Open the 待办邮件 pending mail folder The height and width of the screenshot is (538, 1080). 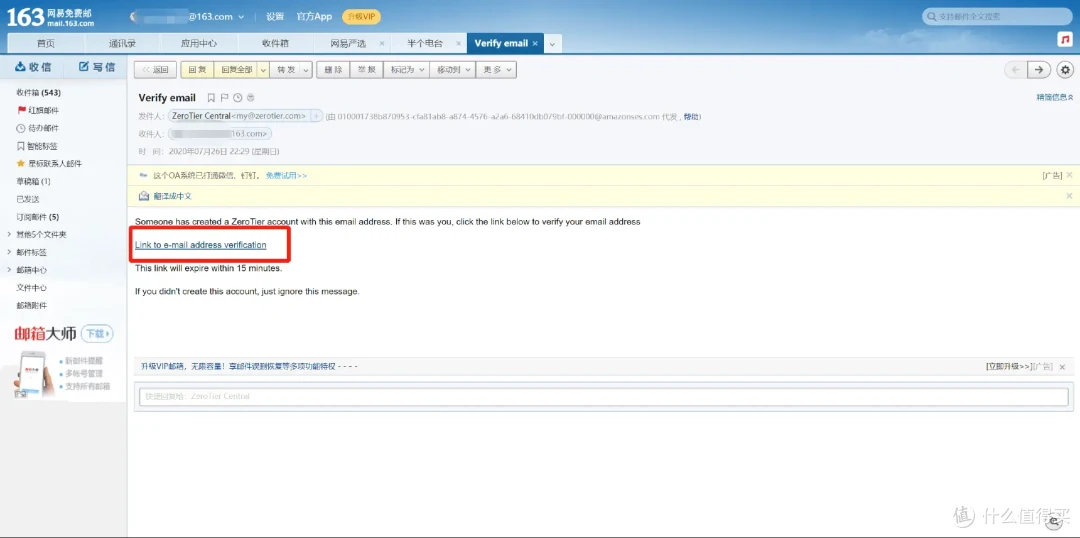pos(38,128)
